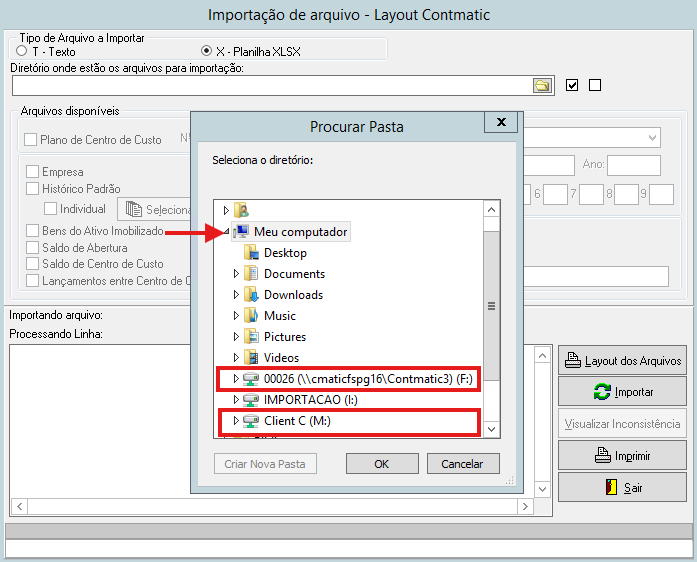
Task: Check Lançamentos entre Centro de Custo checkbox
Action: coord(32,281)
